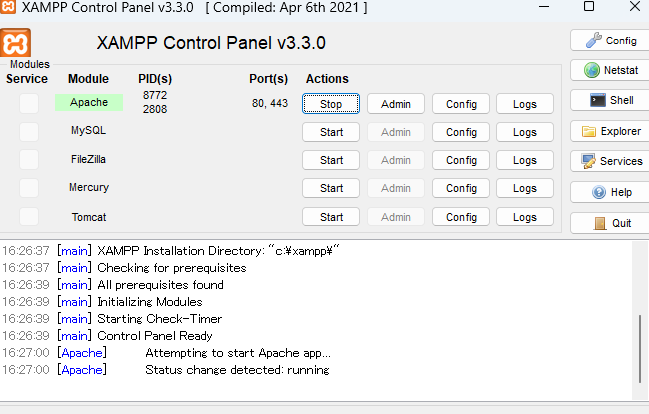Start the Tomcat module
This screenshot has width=649, height=414.
click(331, 217)
